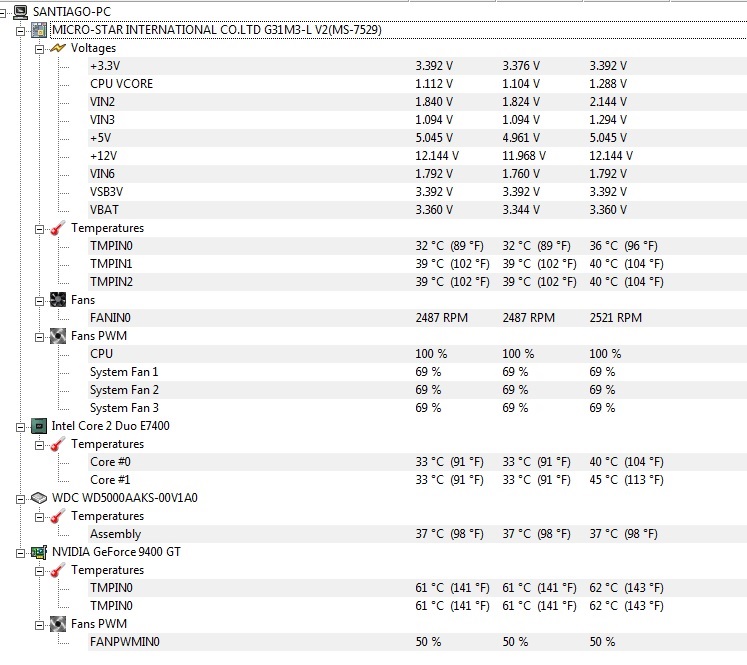Click the MSI motherboard icon

(x=39, y=30)
